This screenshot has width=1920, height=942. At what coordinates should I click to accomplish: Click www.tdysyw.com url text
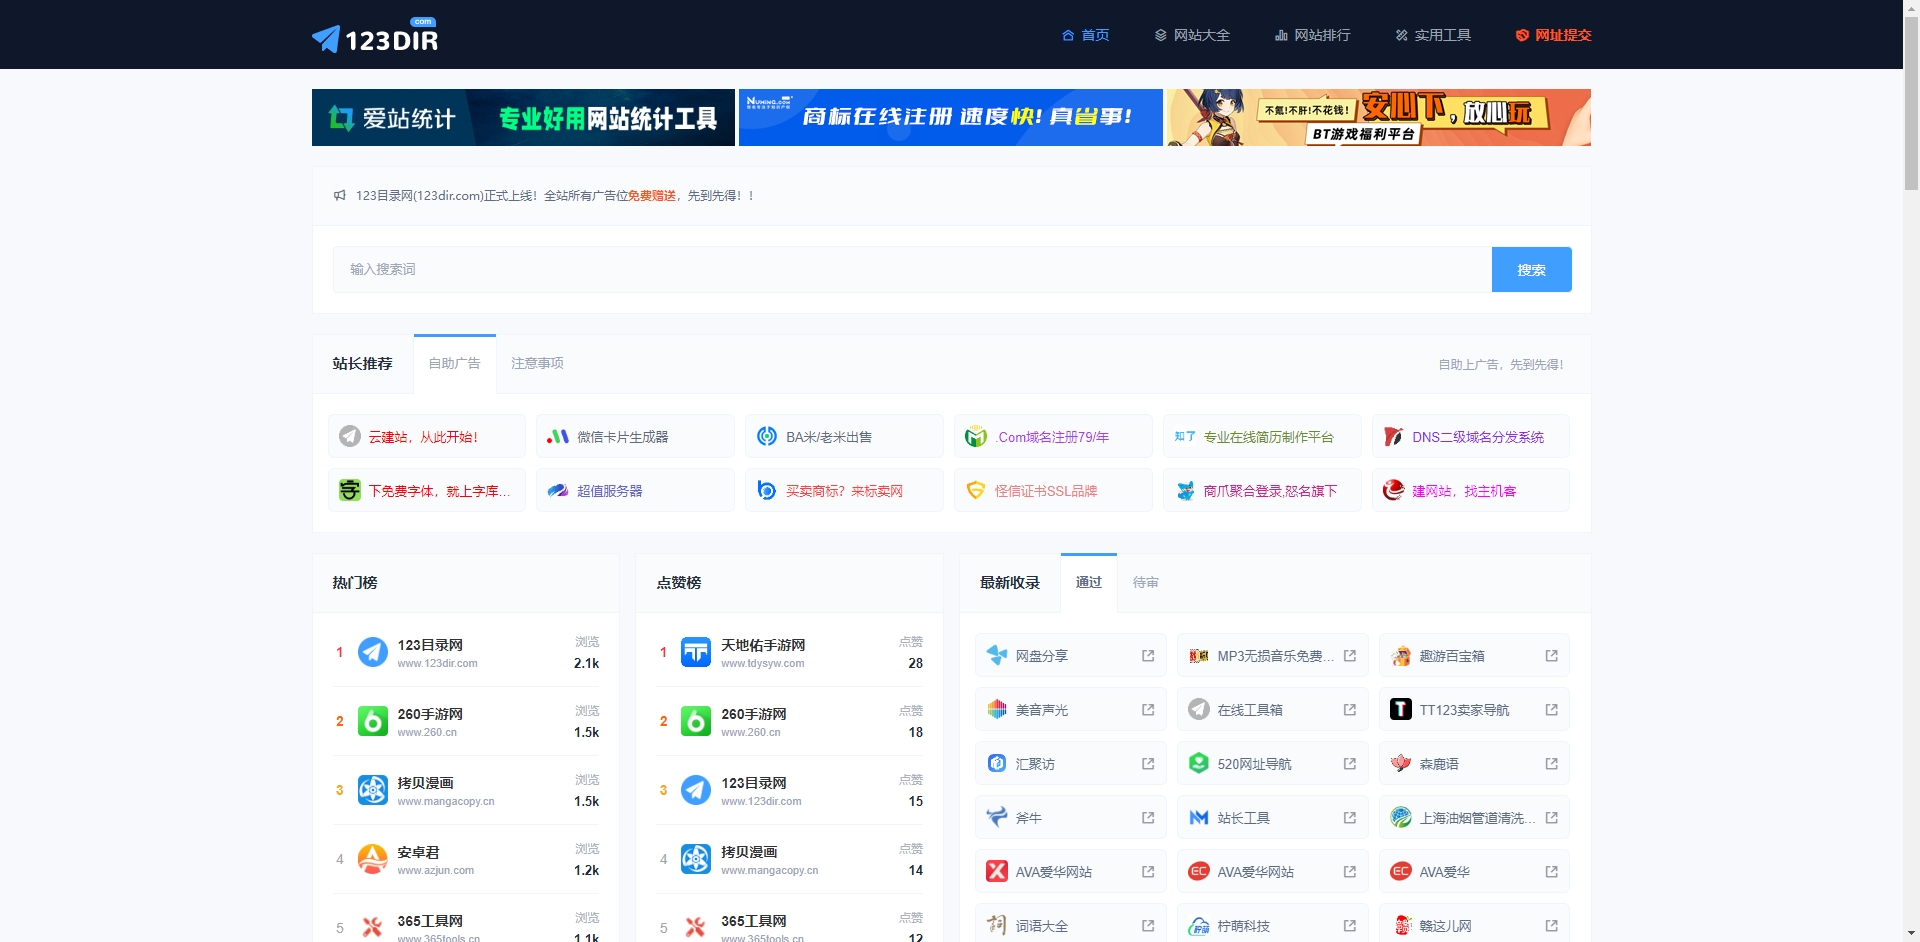[x=763, y=664]
